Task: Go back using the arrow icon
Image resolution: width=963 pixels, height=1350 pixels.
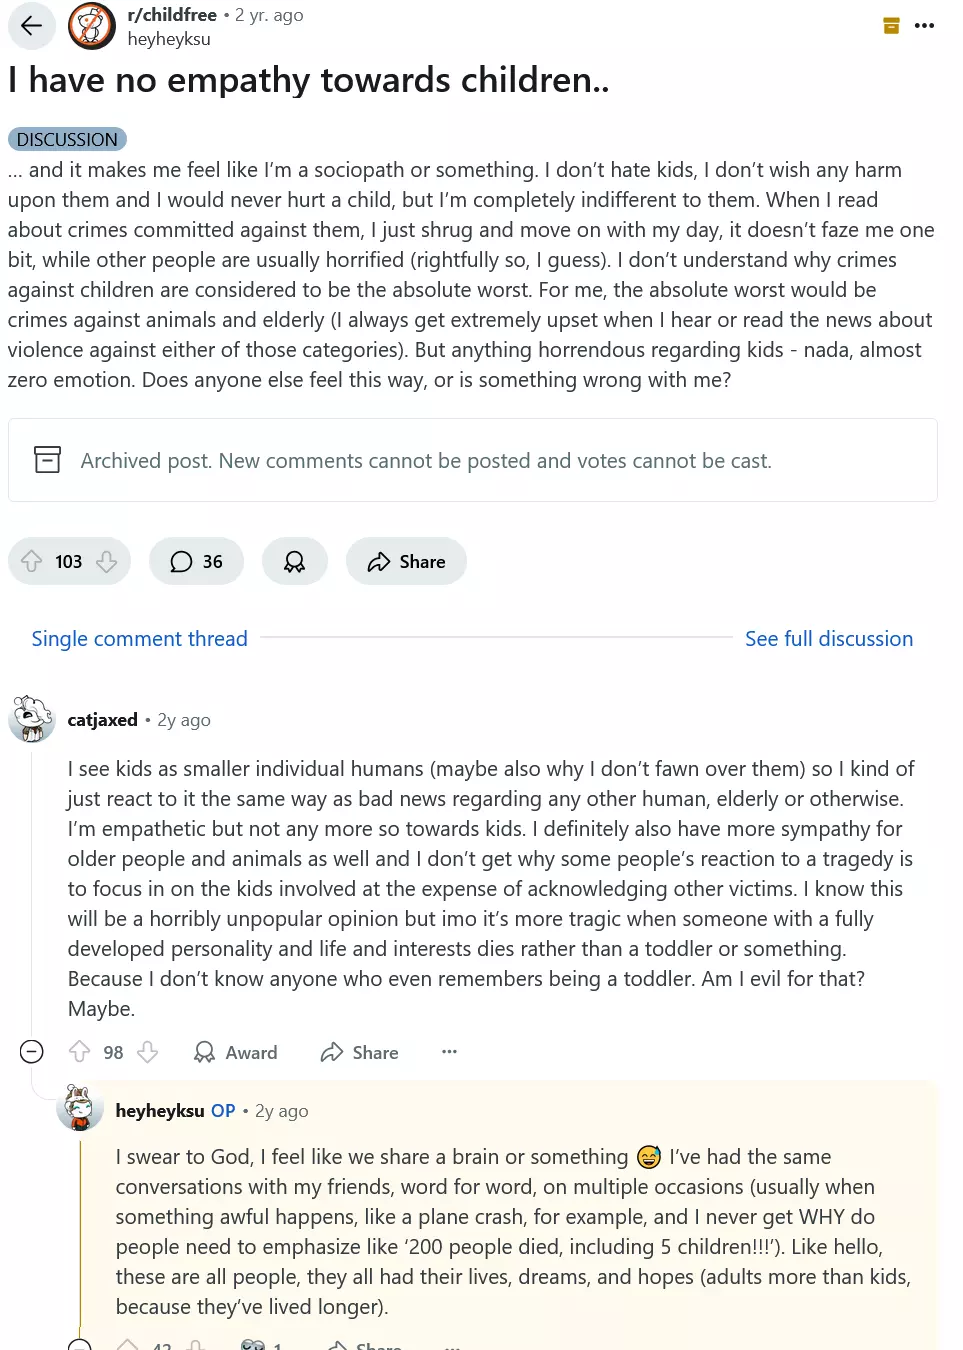Action: pos(32,26)
